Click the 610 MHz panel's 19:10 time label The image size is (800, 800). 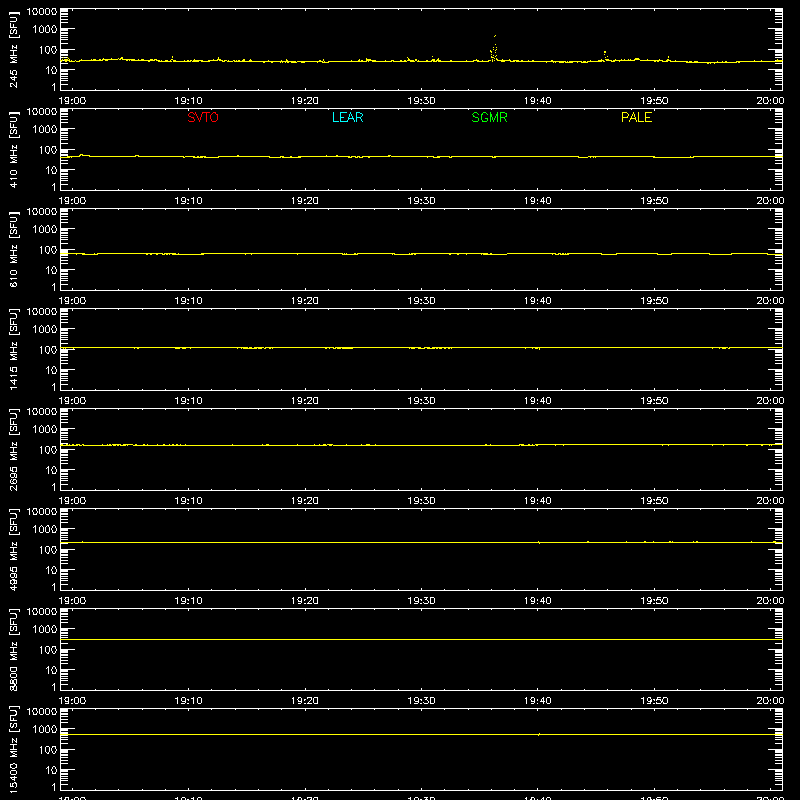click(x=188, y=301)
